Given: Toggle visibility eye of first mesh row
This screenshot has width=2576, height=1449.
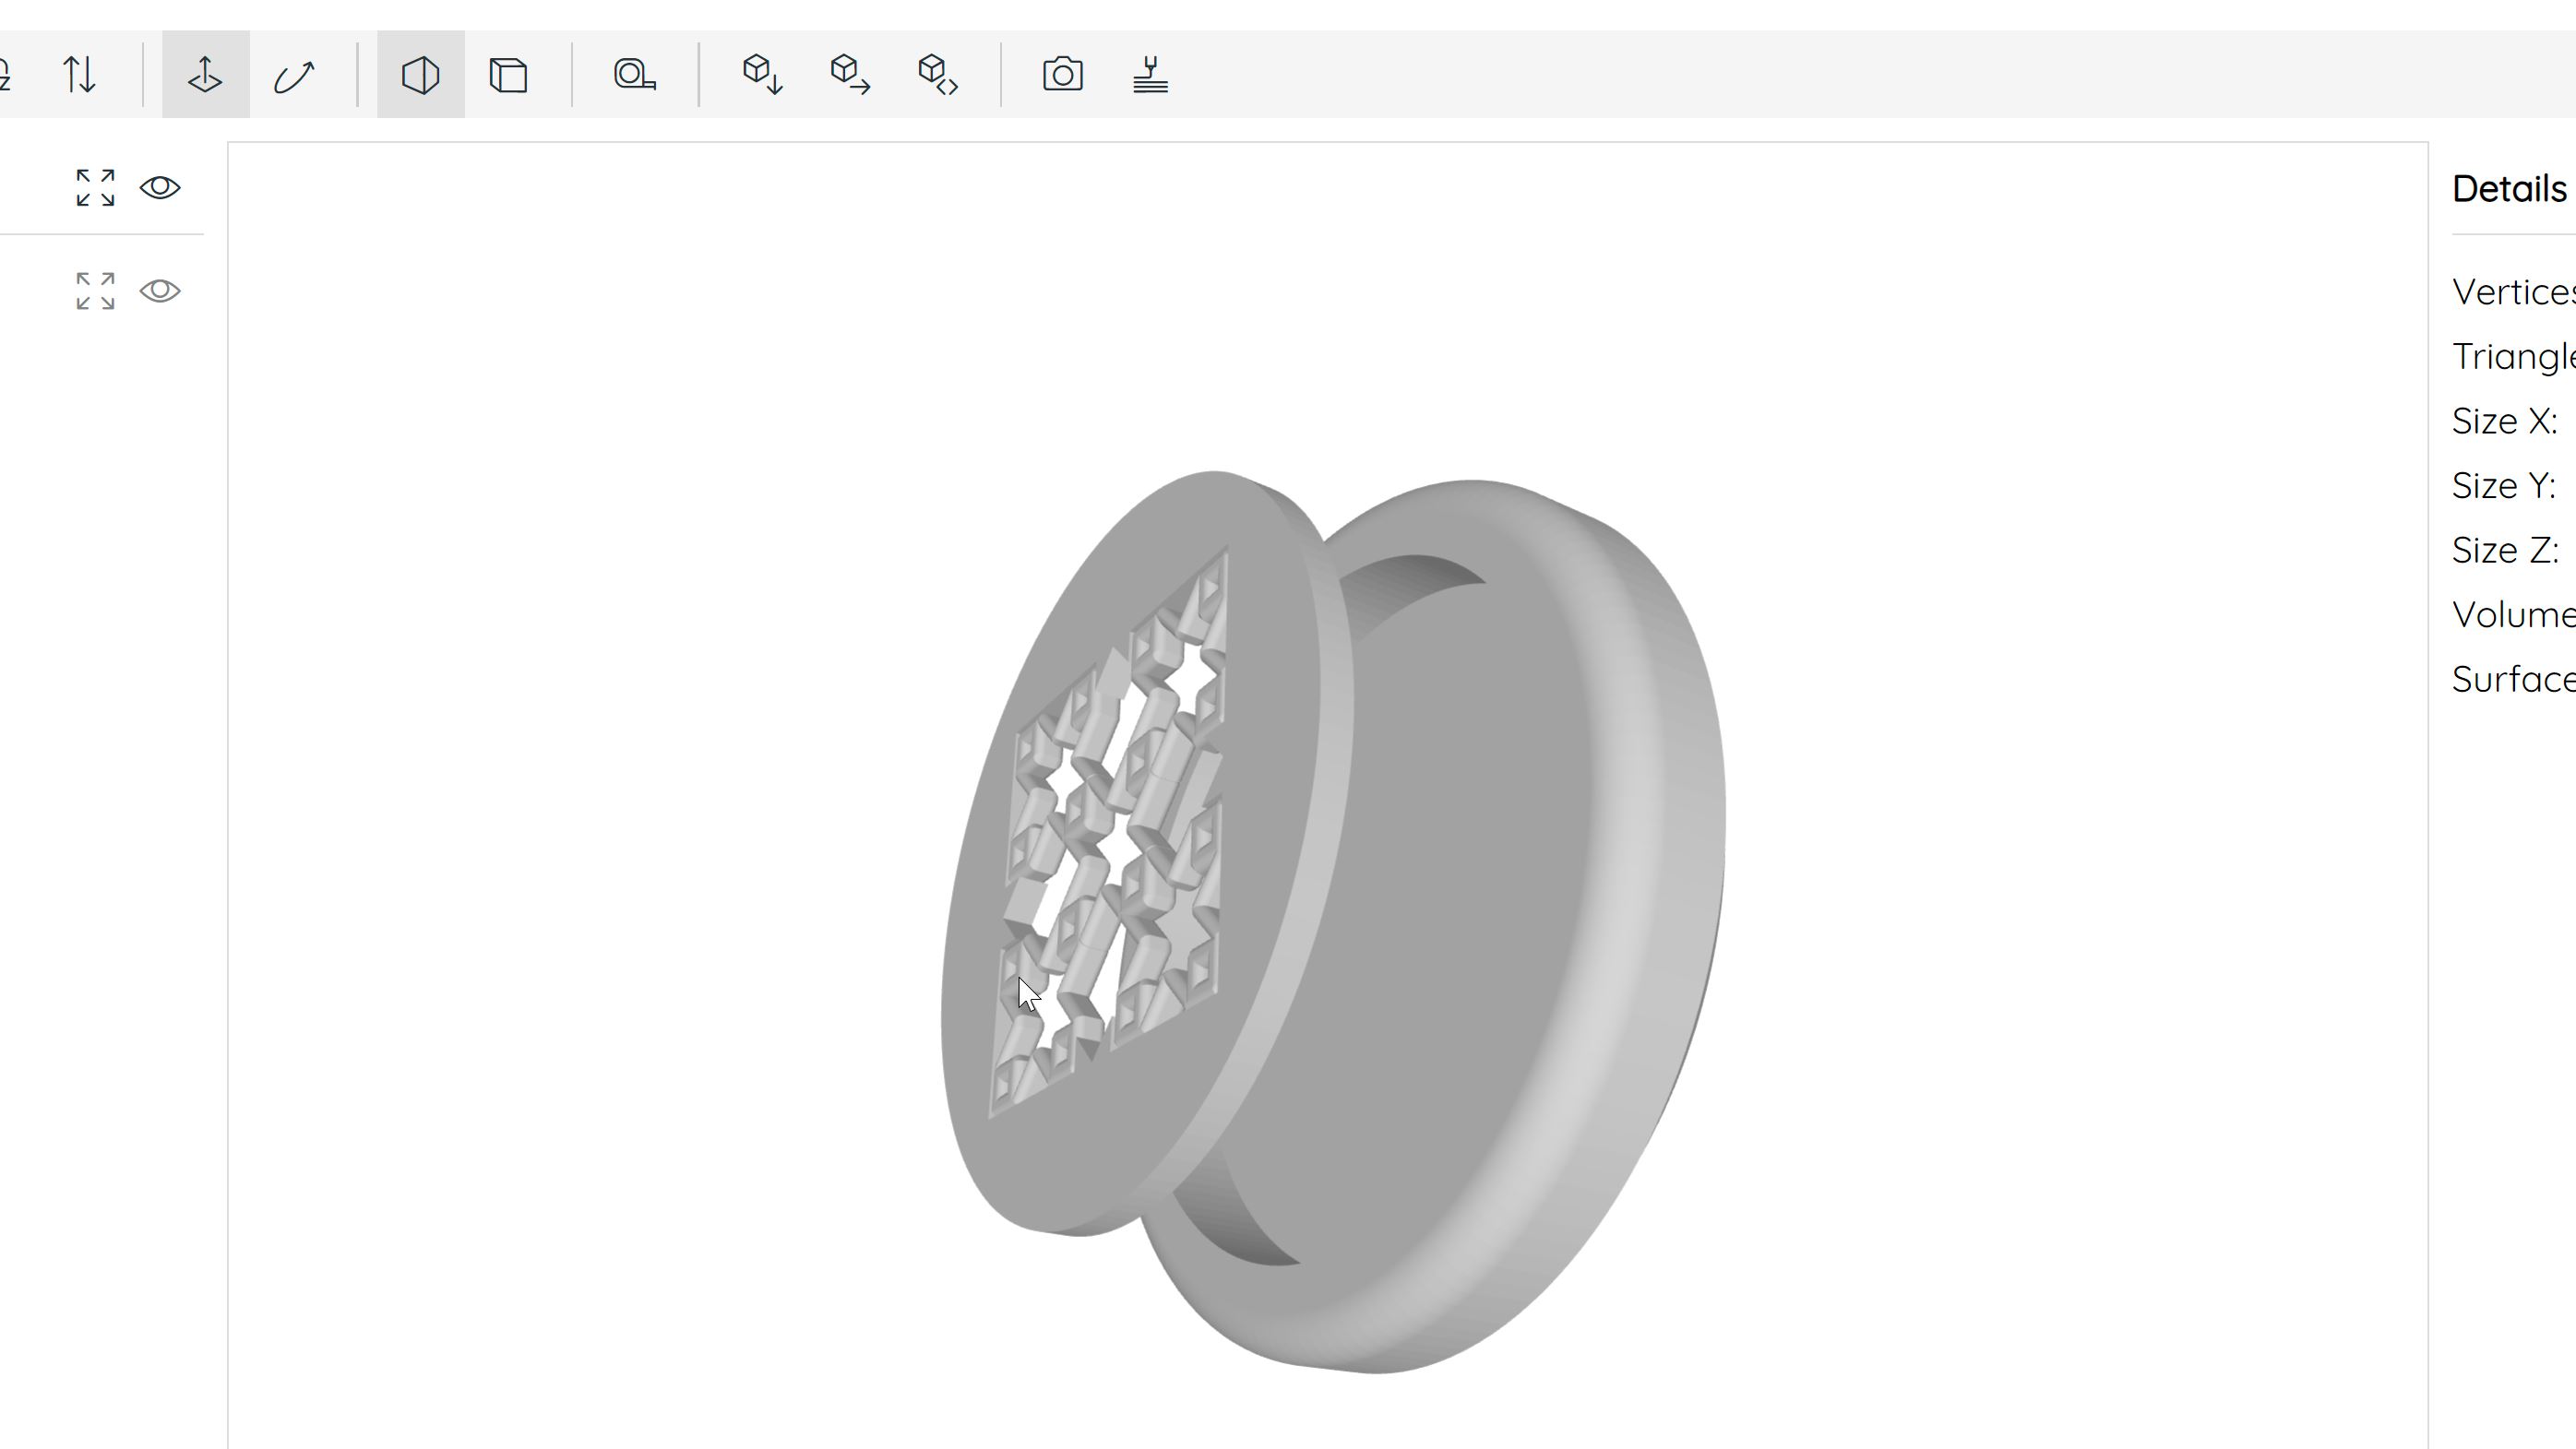Looking at the screenshot, I should pyautogui.click(x=160, y=188).
